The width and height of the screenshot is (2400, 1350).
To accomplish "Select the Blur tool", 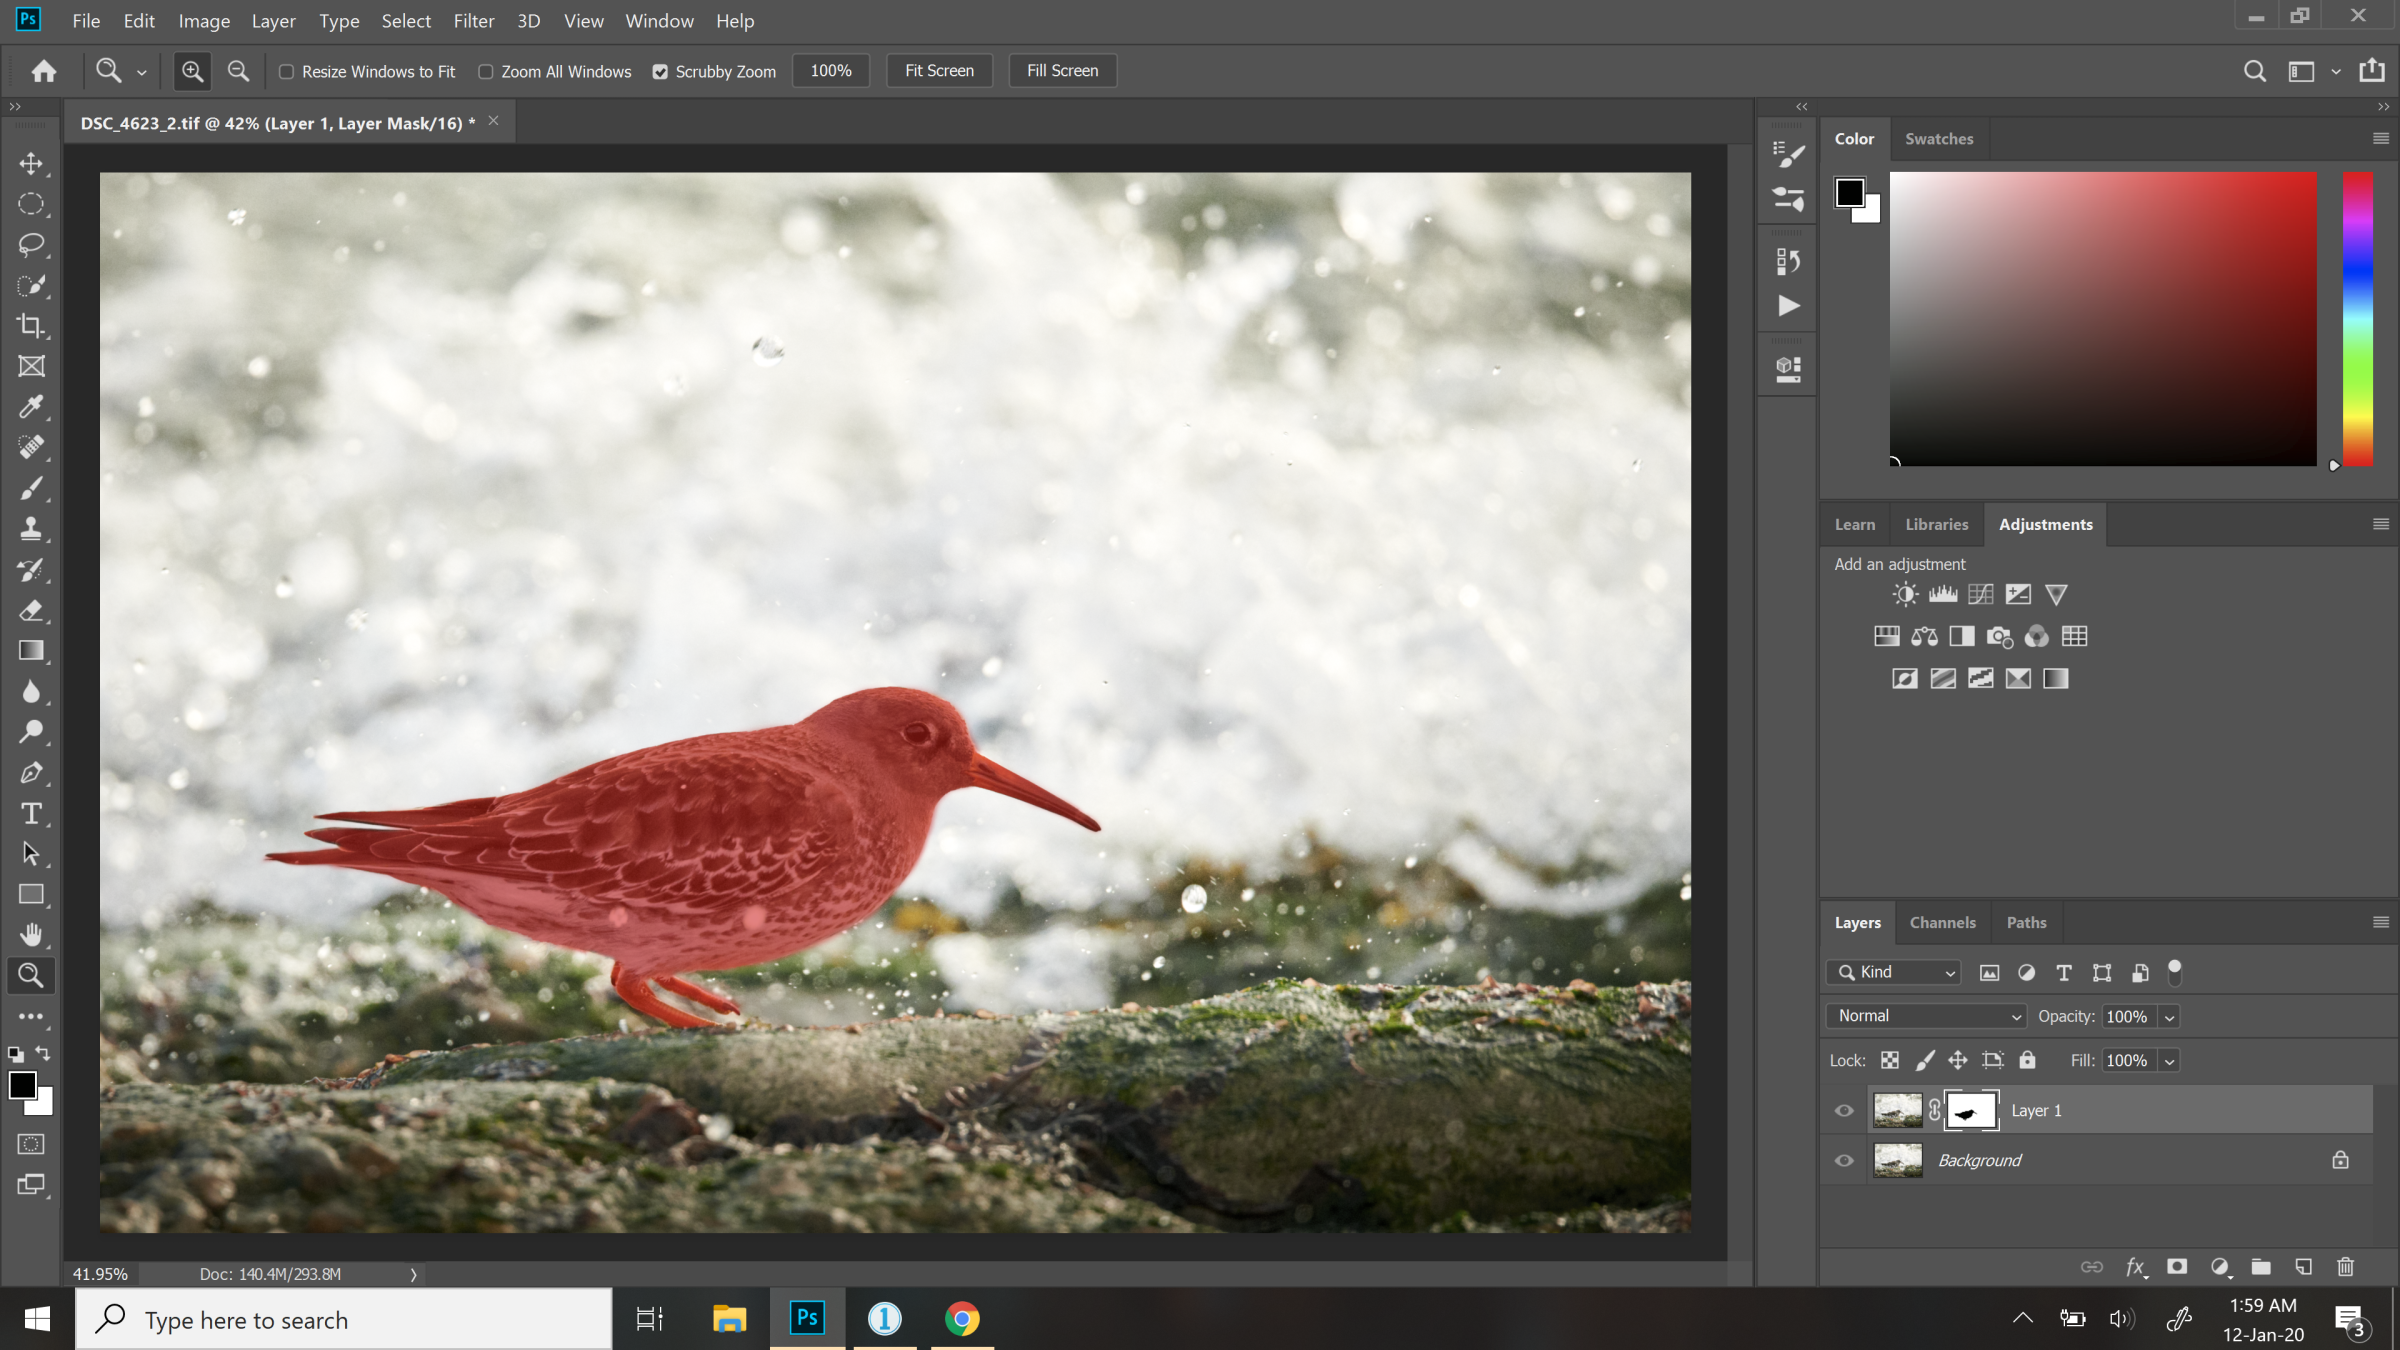I will tap(31, 692).
